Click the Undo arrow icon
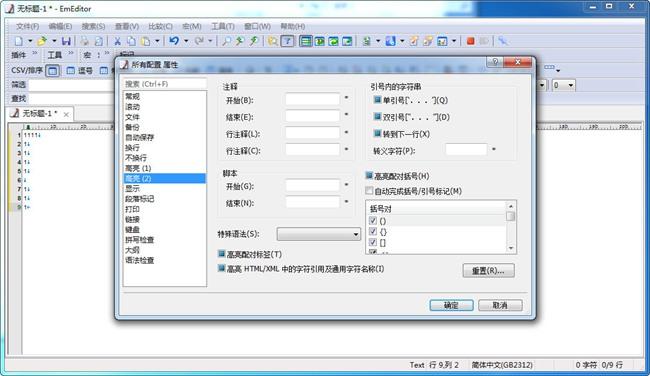Viewport: 650px width, 376px height. (174, 41)
